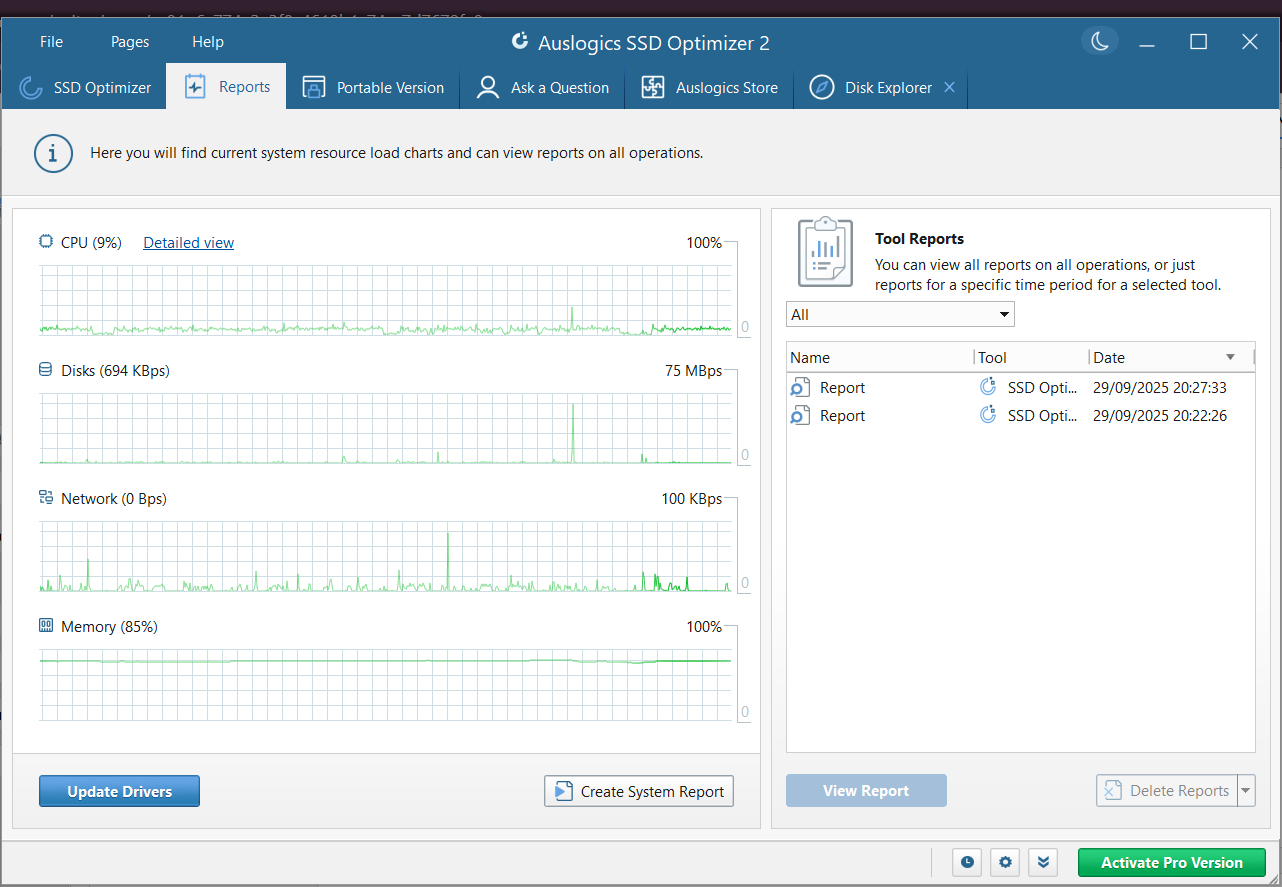Open the File menu
Viewport: 1282px width, 887px height.
coord(50,42)
